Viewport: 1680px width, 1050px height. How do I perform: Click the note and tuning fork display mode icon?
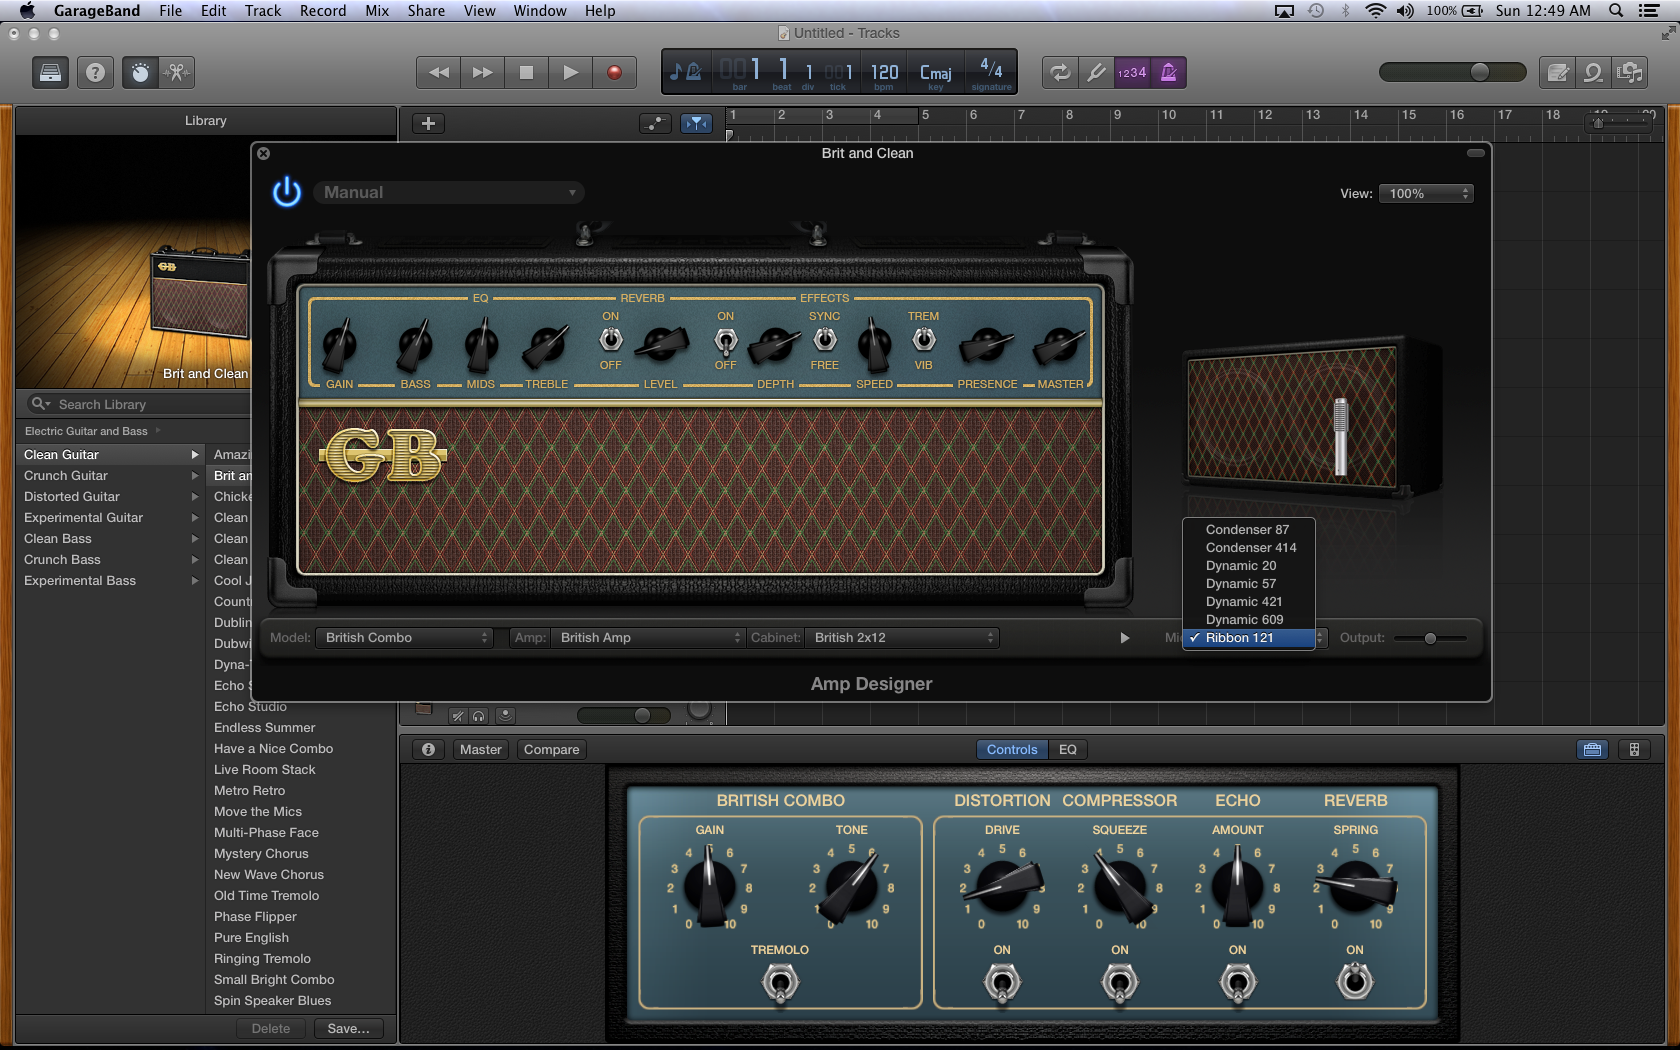click(x=685, y=71)
